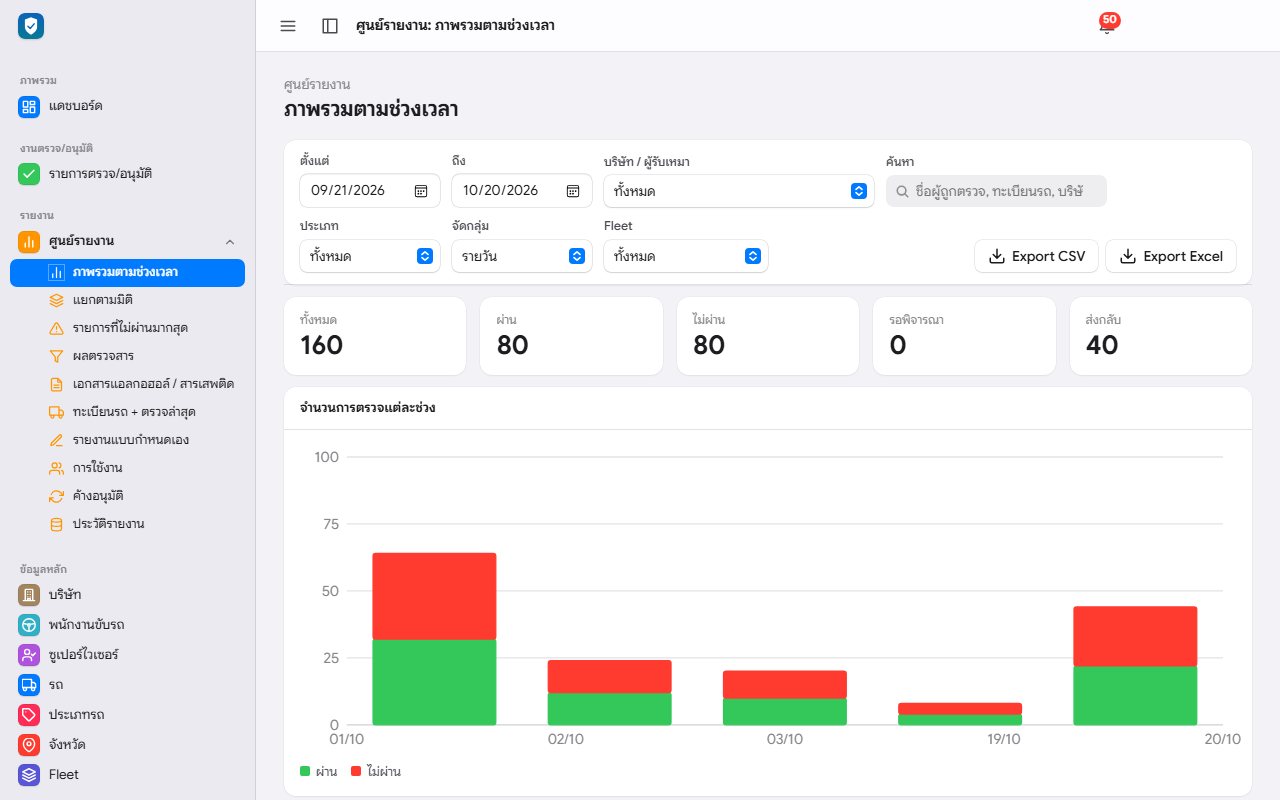Open ค้างอนุมัติ menu item
The height and width of the screenshot is (800, 1280).
[x=127, y=496]
